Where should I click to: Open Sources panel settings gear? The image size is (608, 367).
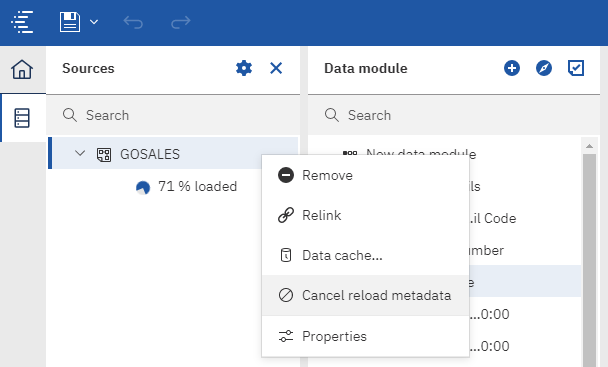(244, 68)
